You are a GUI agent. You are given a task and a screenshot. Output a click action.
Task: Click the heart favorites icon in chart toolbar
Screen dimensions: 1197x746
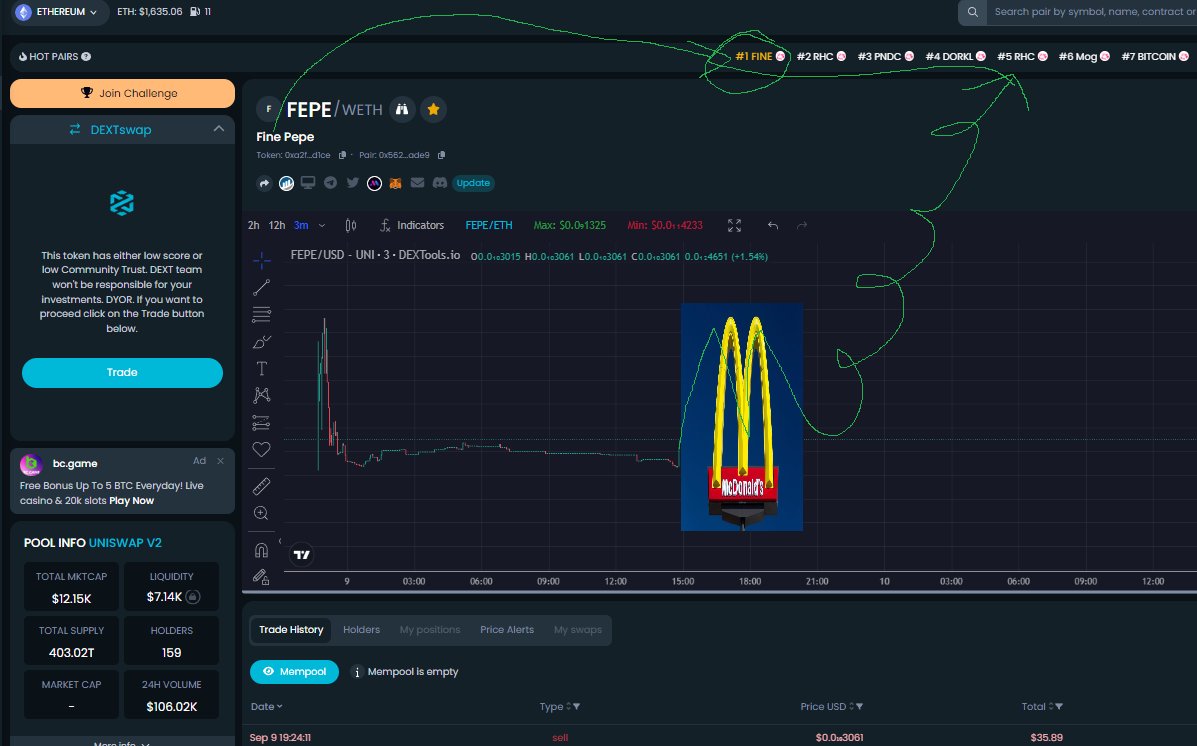[x=261, y=450]
